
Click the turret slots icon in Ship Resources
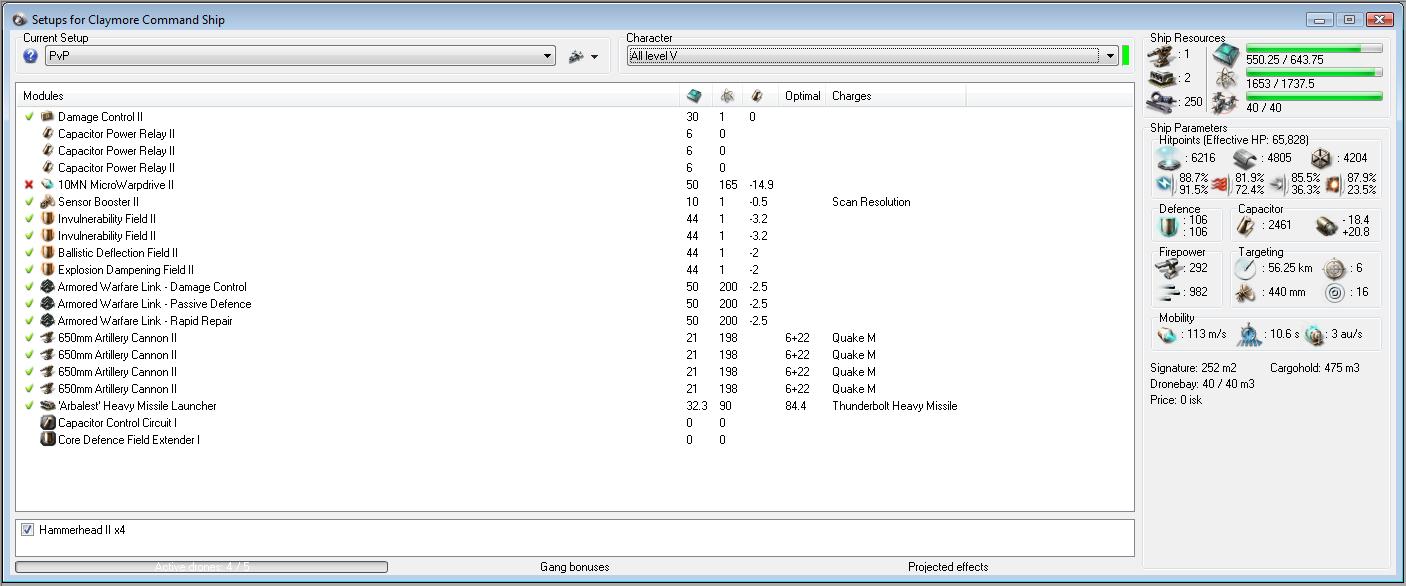coord(1161,54)
